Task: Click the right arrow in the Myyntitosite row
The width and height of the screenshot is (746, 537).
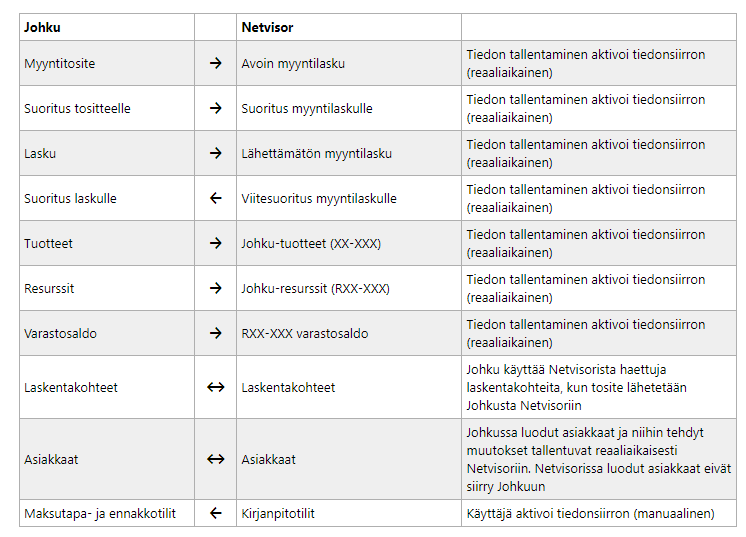Action: (x=216, y=63)
